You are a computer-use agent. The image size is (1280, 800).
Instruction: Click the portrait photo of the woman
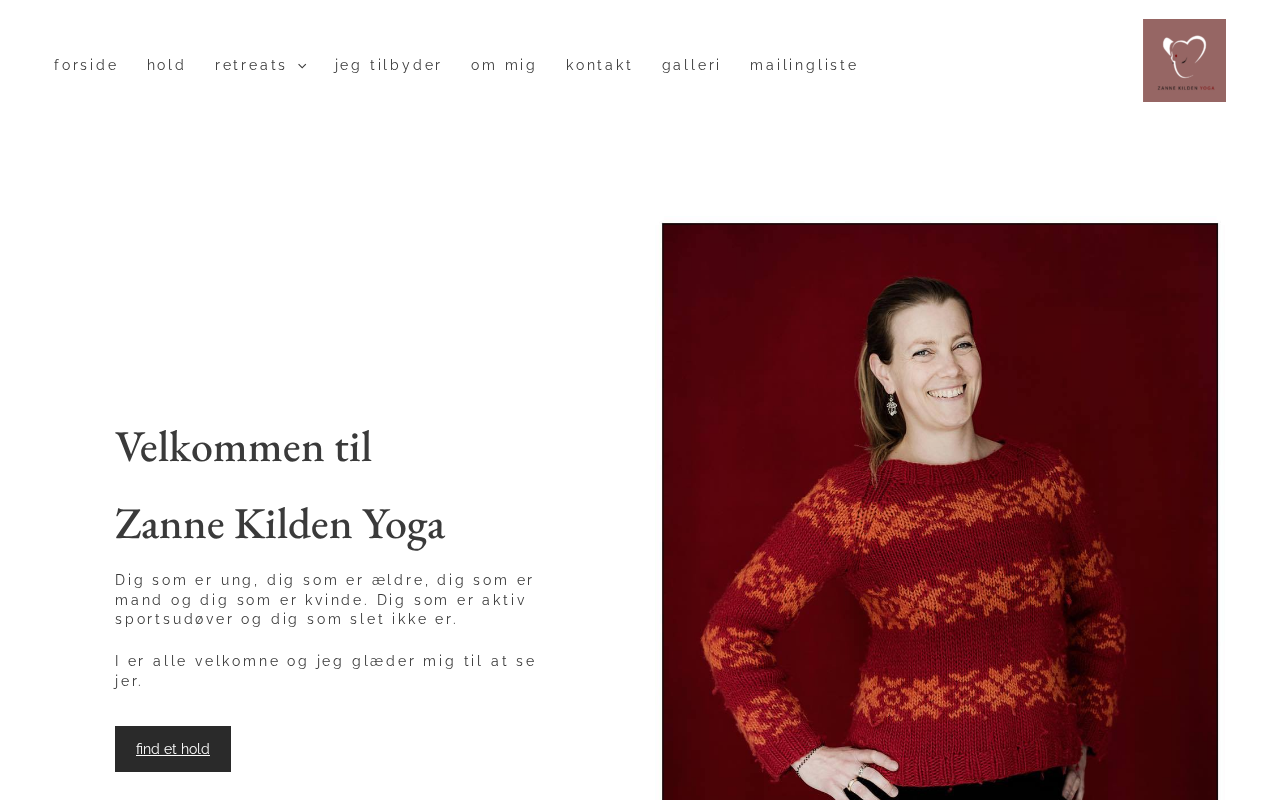coord(940,511)
